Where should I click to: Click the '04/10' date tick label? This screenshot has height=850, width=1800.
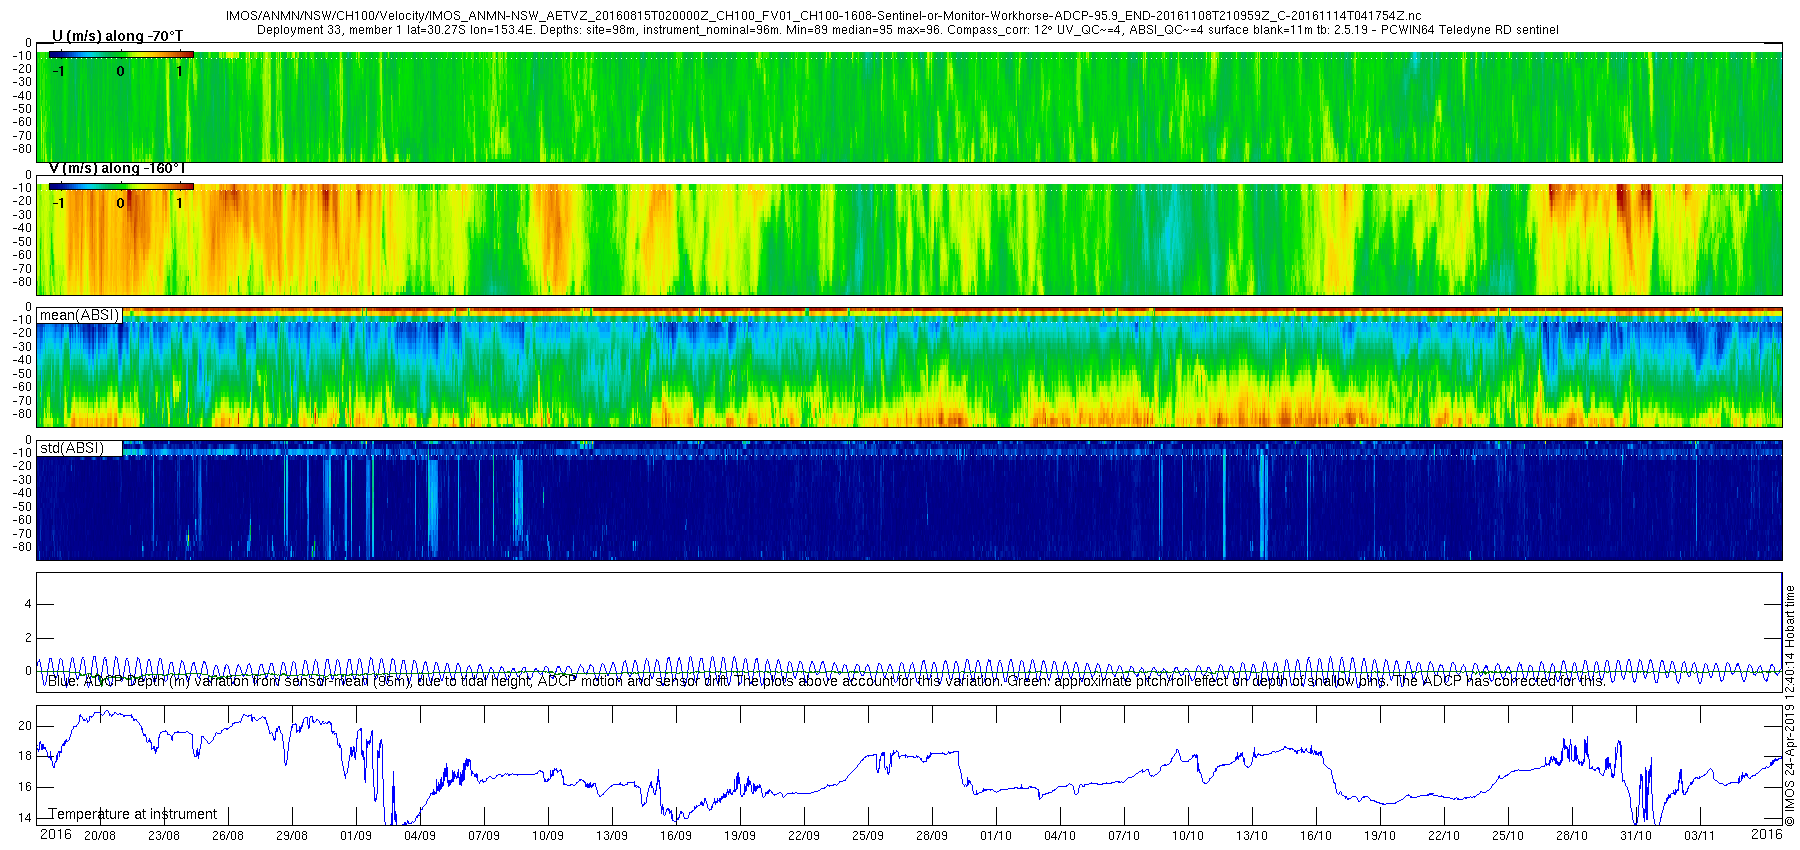1060,836
